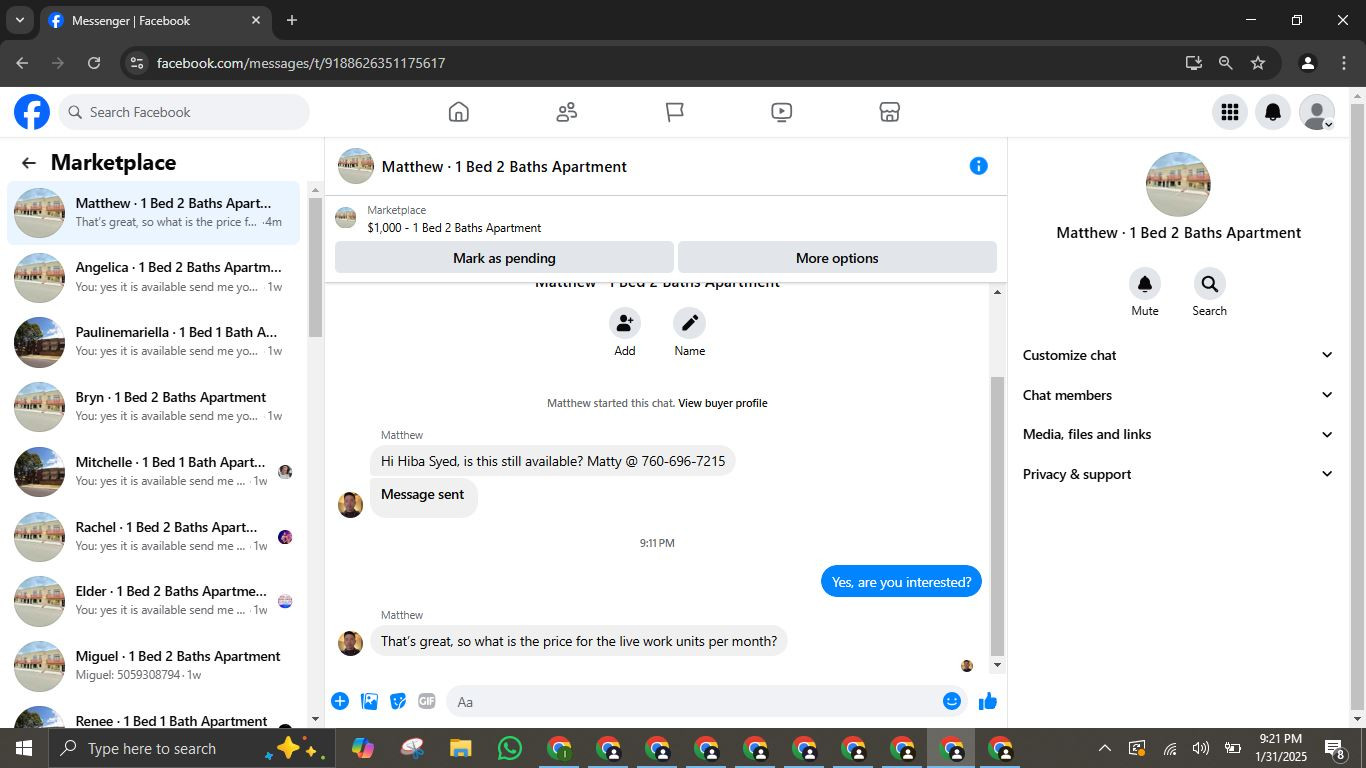Open Angelica's chat conversation
Viewport: 1366px width, 768px height.
tap(154, 277)
